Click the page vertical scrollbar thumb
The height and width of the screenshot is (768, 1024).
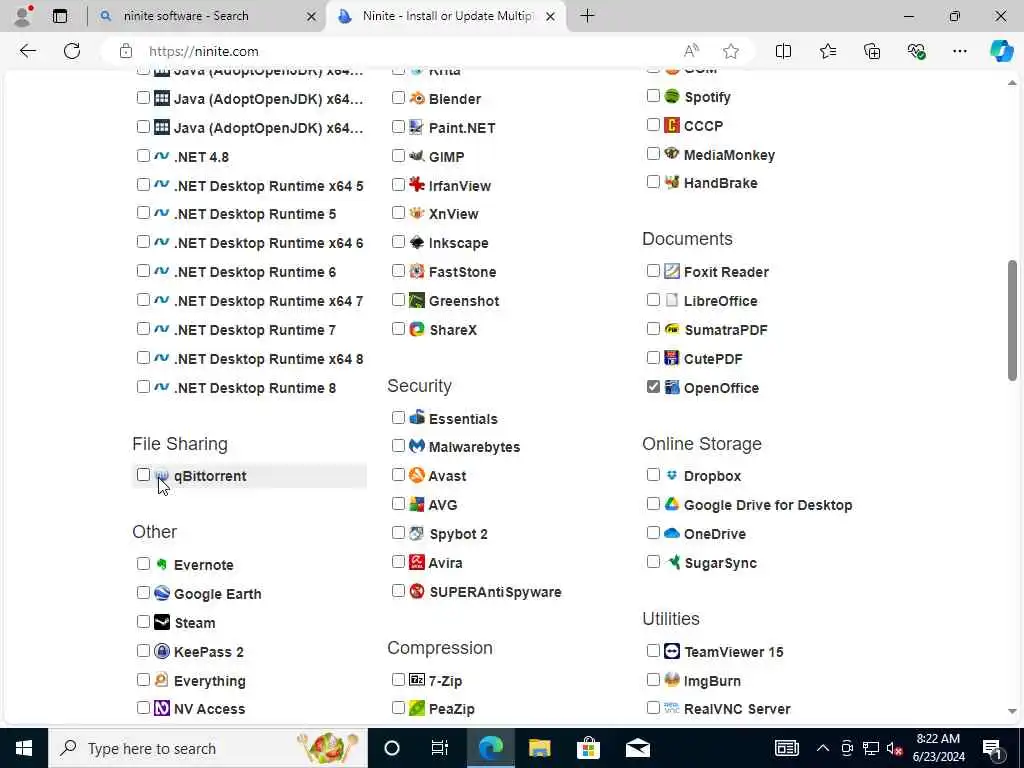1012,320
